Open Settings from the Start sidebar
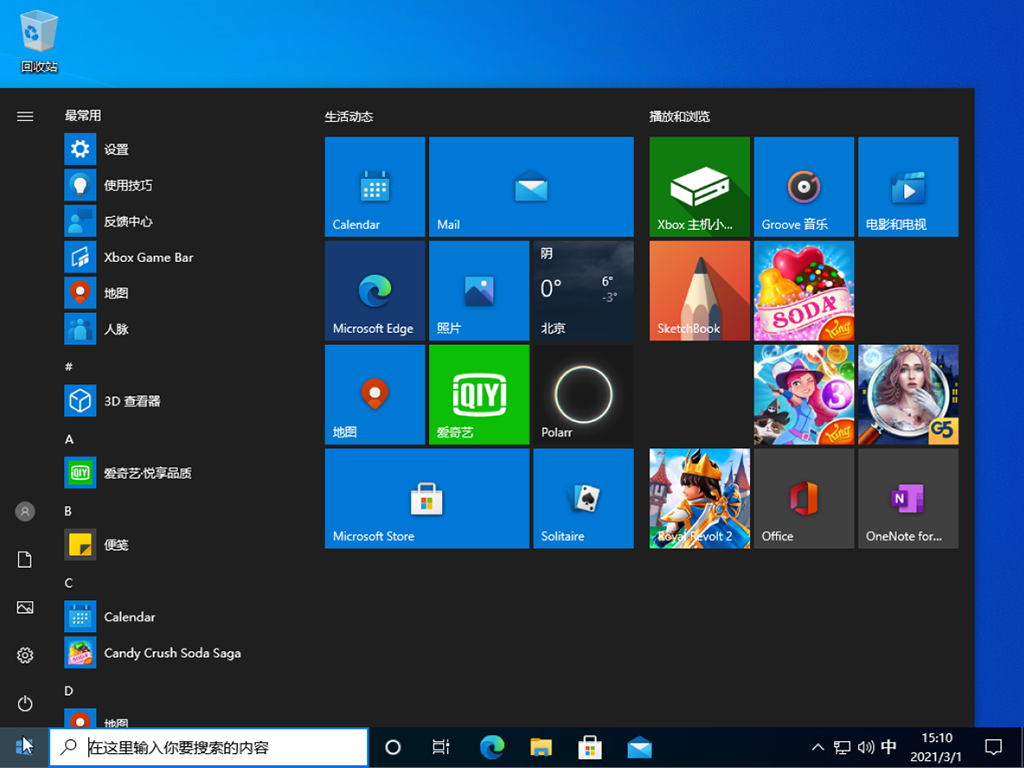The image size is (1024, 768). pyautogui.click(x=25, y=655)
